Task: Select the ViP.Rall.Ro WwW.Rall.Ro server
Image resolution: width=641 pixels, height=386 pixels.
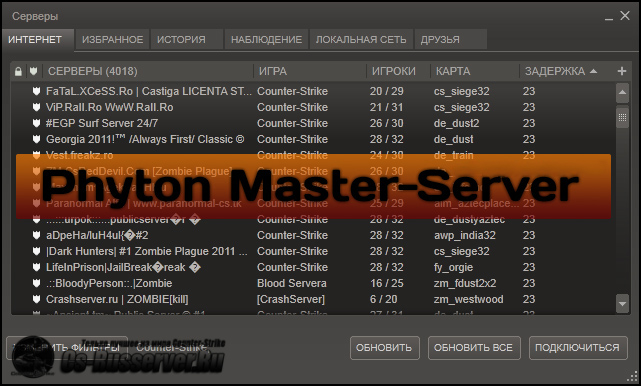Action: pyautogui.click(x=313, y=107)
